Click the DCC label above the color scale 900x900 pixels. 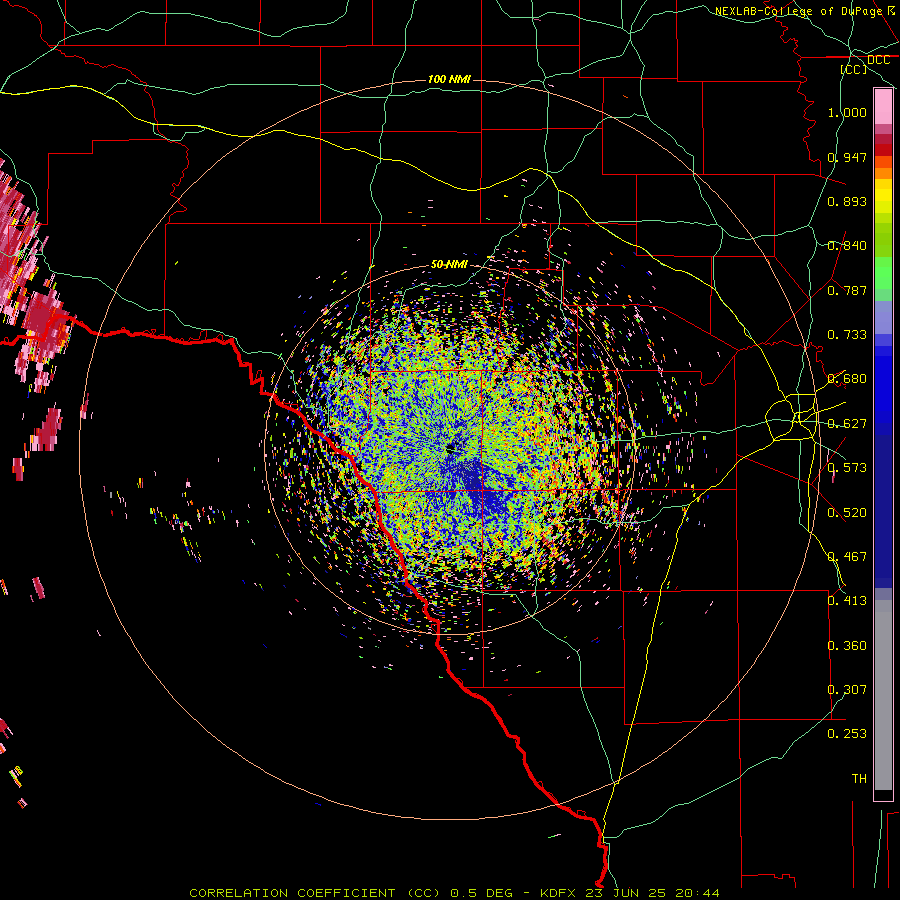[878, 60]
